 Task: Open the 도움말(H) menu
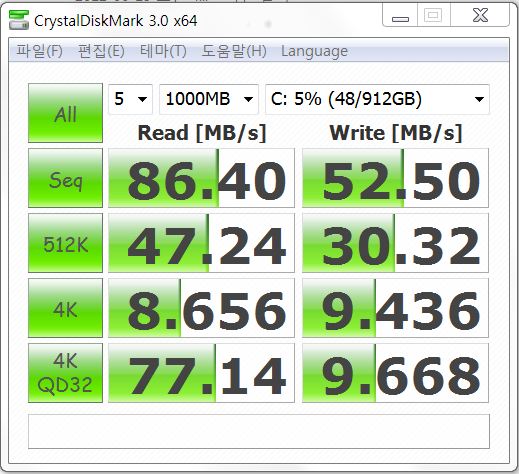click(234, 51)
